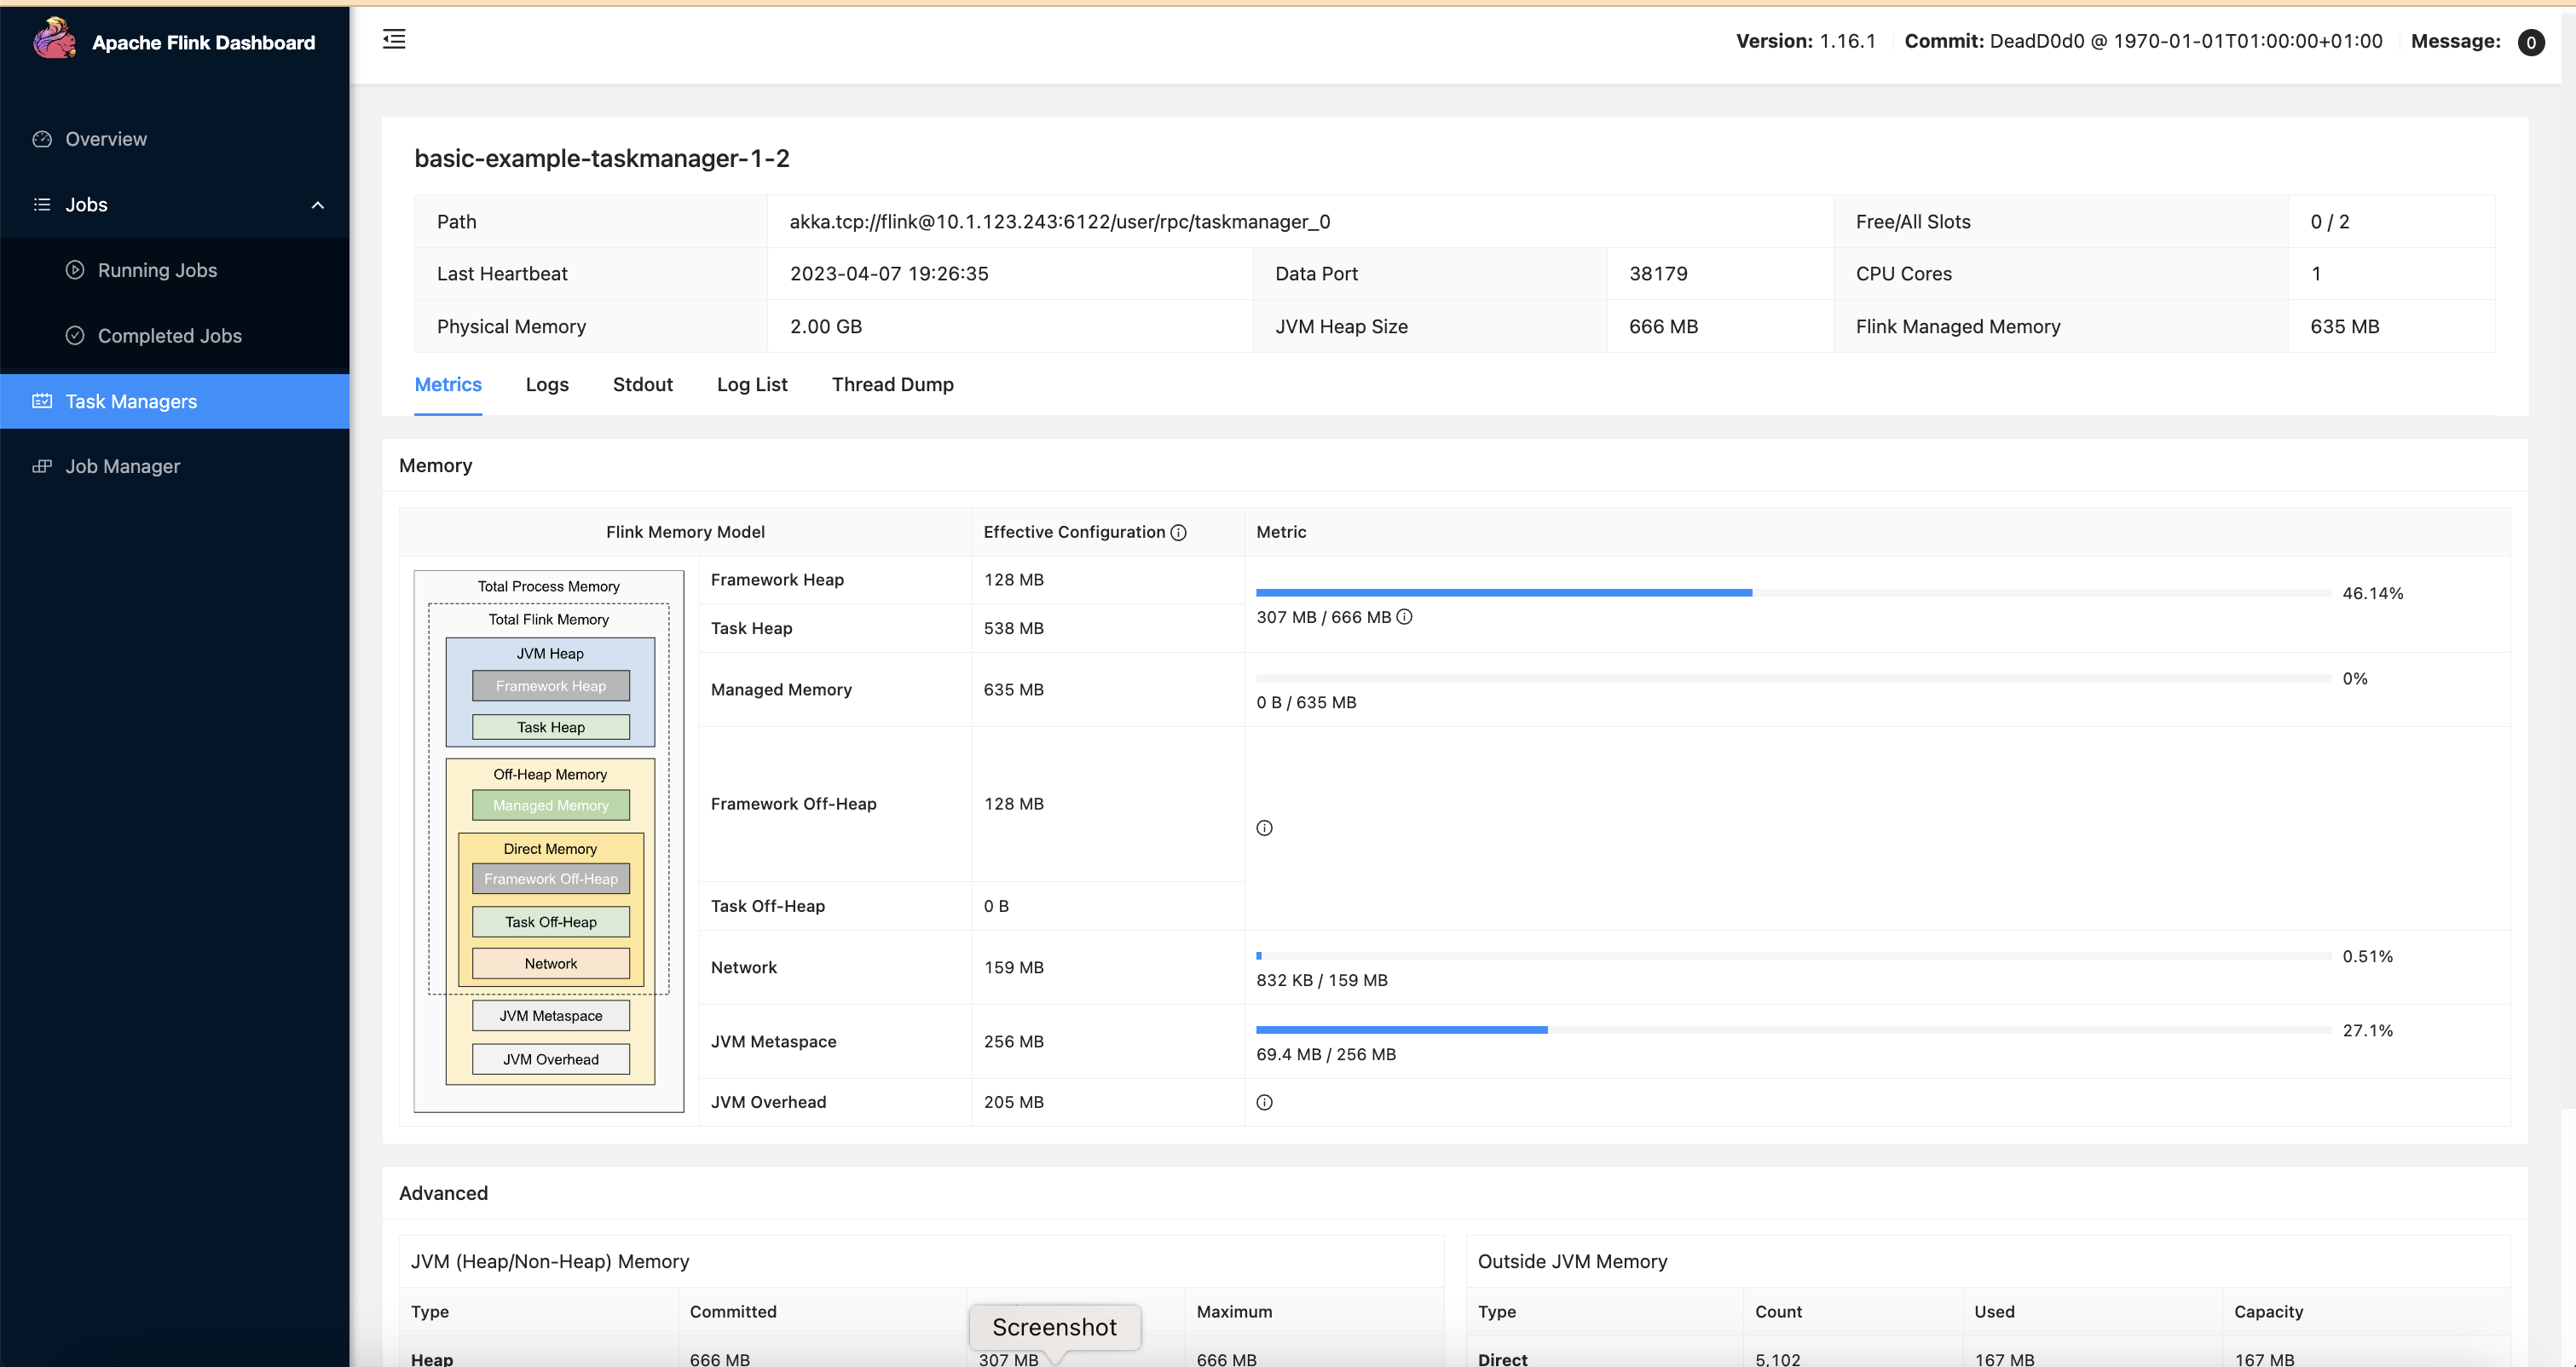Image resolution: width=2576 pixels, height=1367 pixels.
Task: Open Completed Jobs from the sidebar
Action: pos(170,336)
